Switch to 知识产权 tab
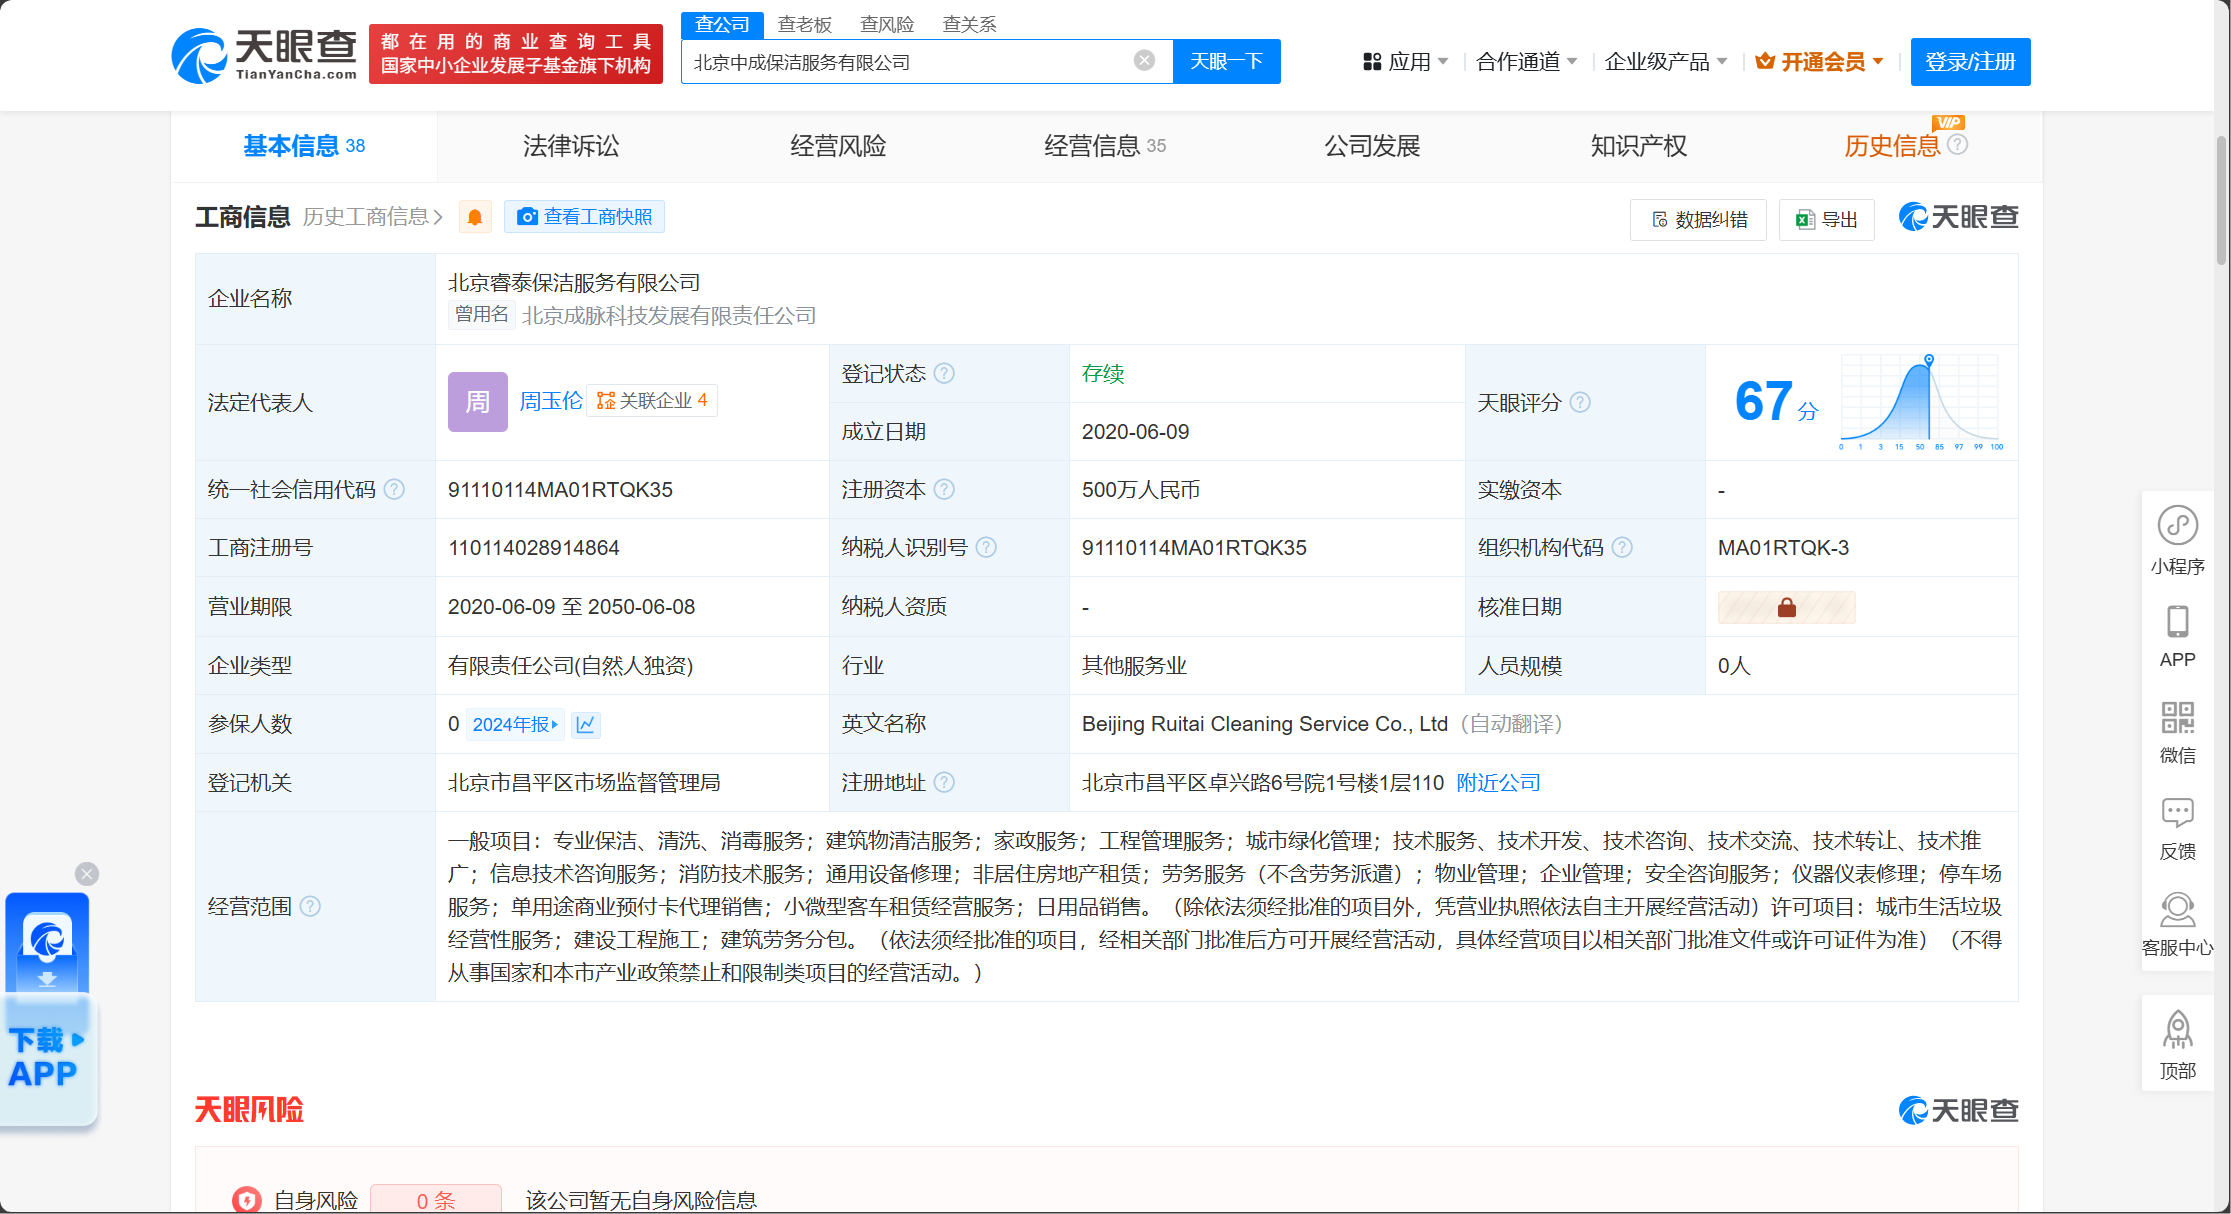 tap(1639, 146)
